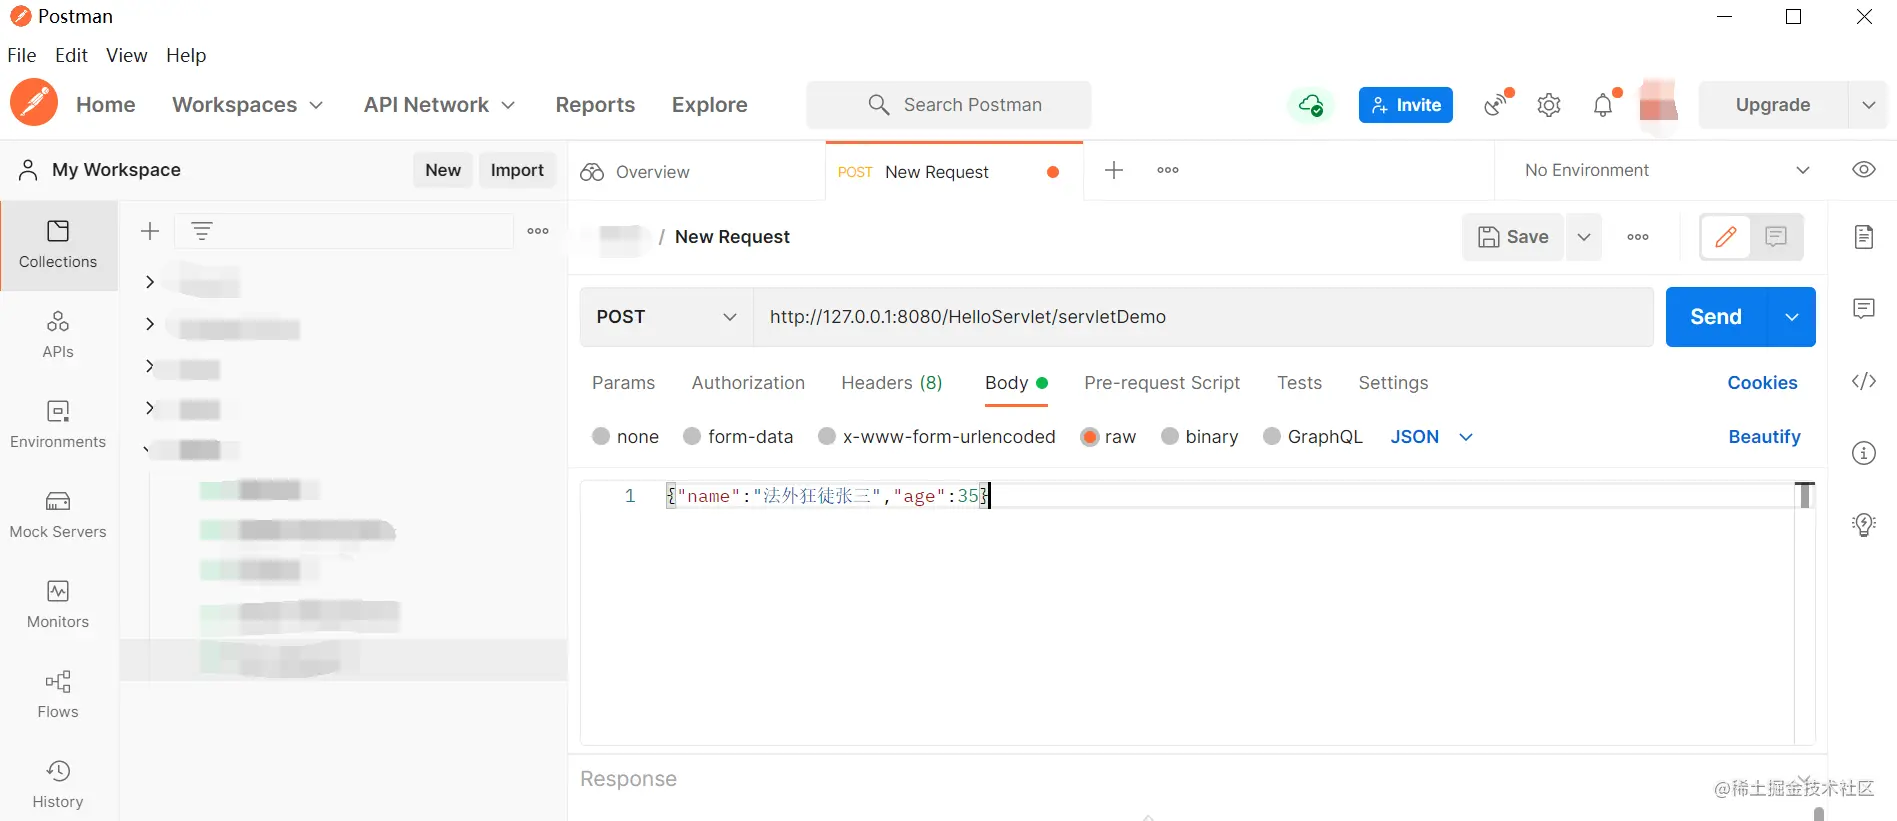This screenshot has width=1897, height=821.
Task: Open Mock Servers in the sidebar
Action: coord(58,515)
